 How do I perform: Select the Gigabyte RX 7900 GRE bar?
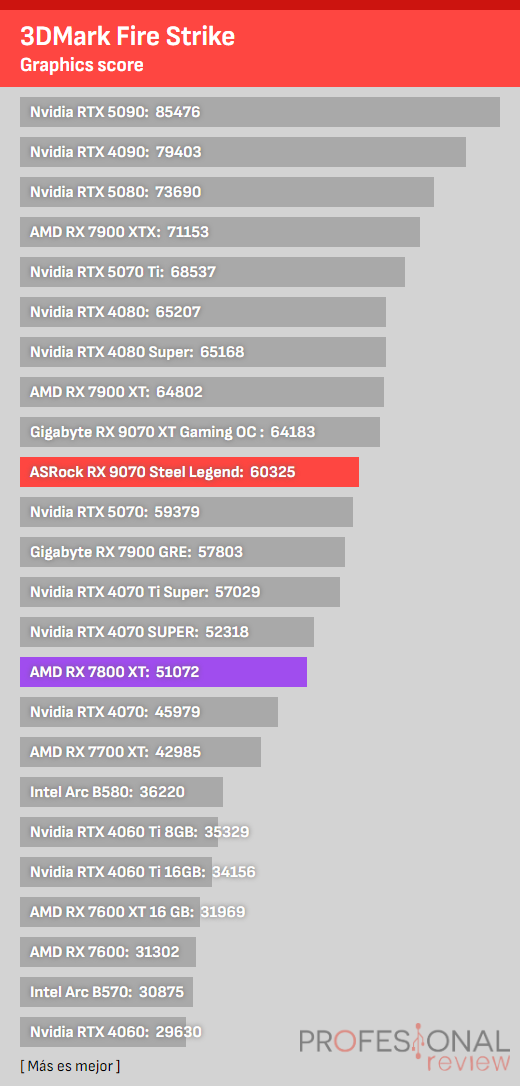(x=183, y=552)
